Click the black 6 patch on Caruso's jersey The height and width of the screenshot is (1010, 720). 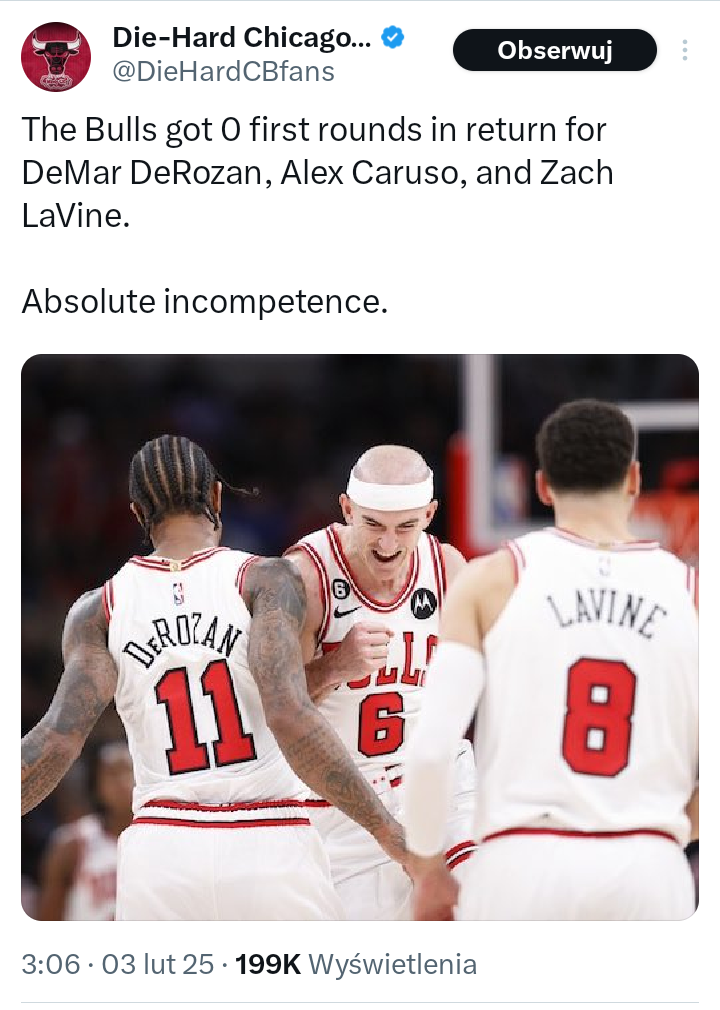point(341,589)
